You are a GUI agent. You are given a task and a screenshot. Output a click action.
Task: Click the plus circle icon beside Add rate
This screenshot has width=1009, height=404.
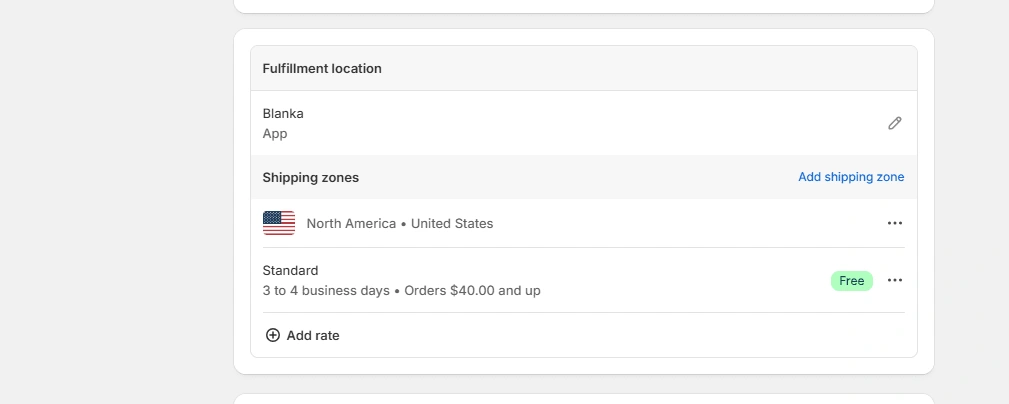point(272,335)
